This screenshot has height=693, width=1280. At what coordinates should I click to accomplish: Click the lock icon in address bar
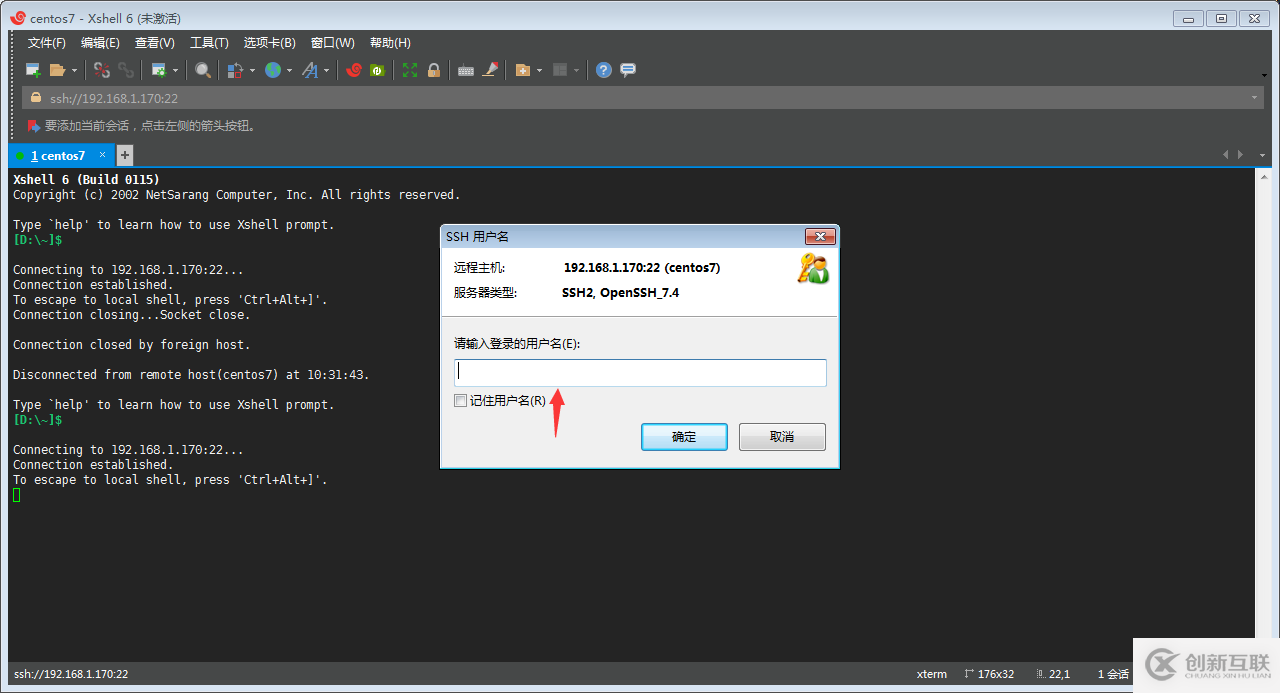[x=36, y=98]
